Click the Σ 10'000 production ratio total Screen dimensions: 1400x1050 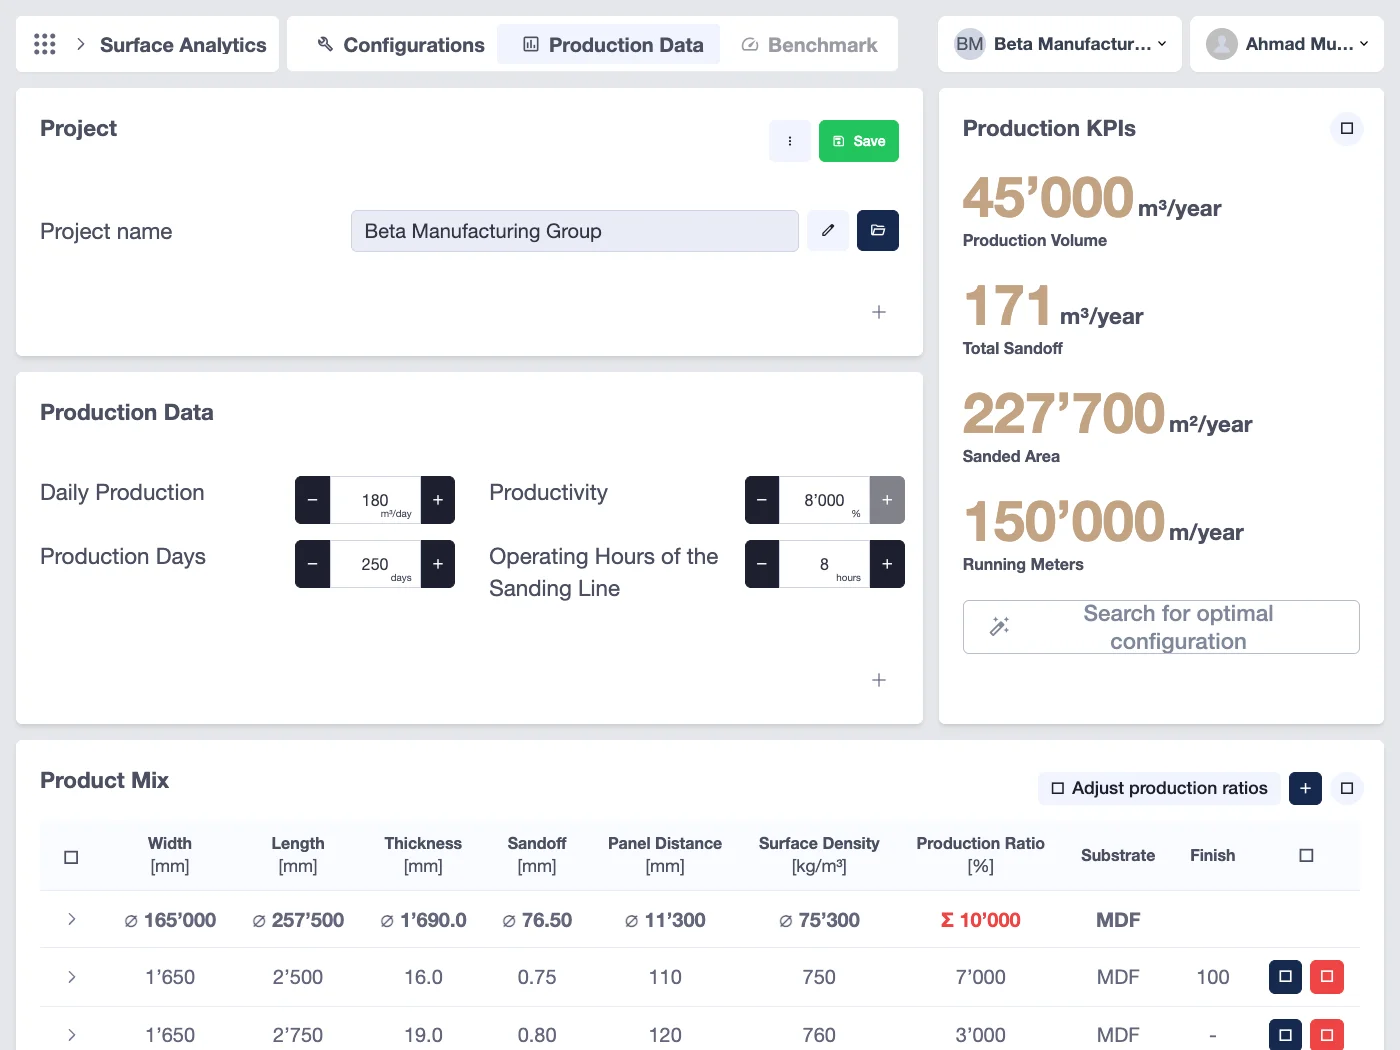(980, 920)
